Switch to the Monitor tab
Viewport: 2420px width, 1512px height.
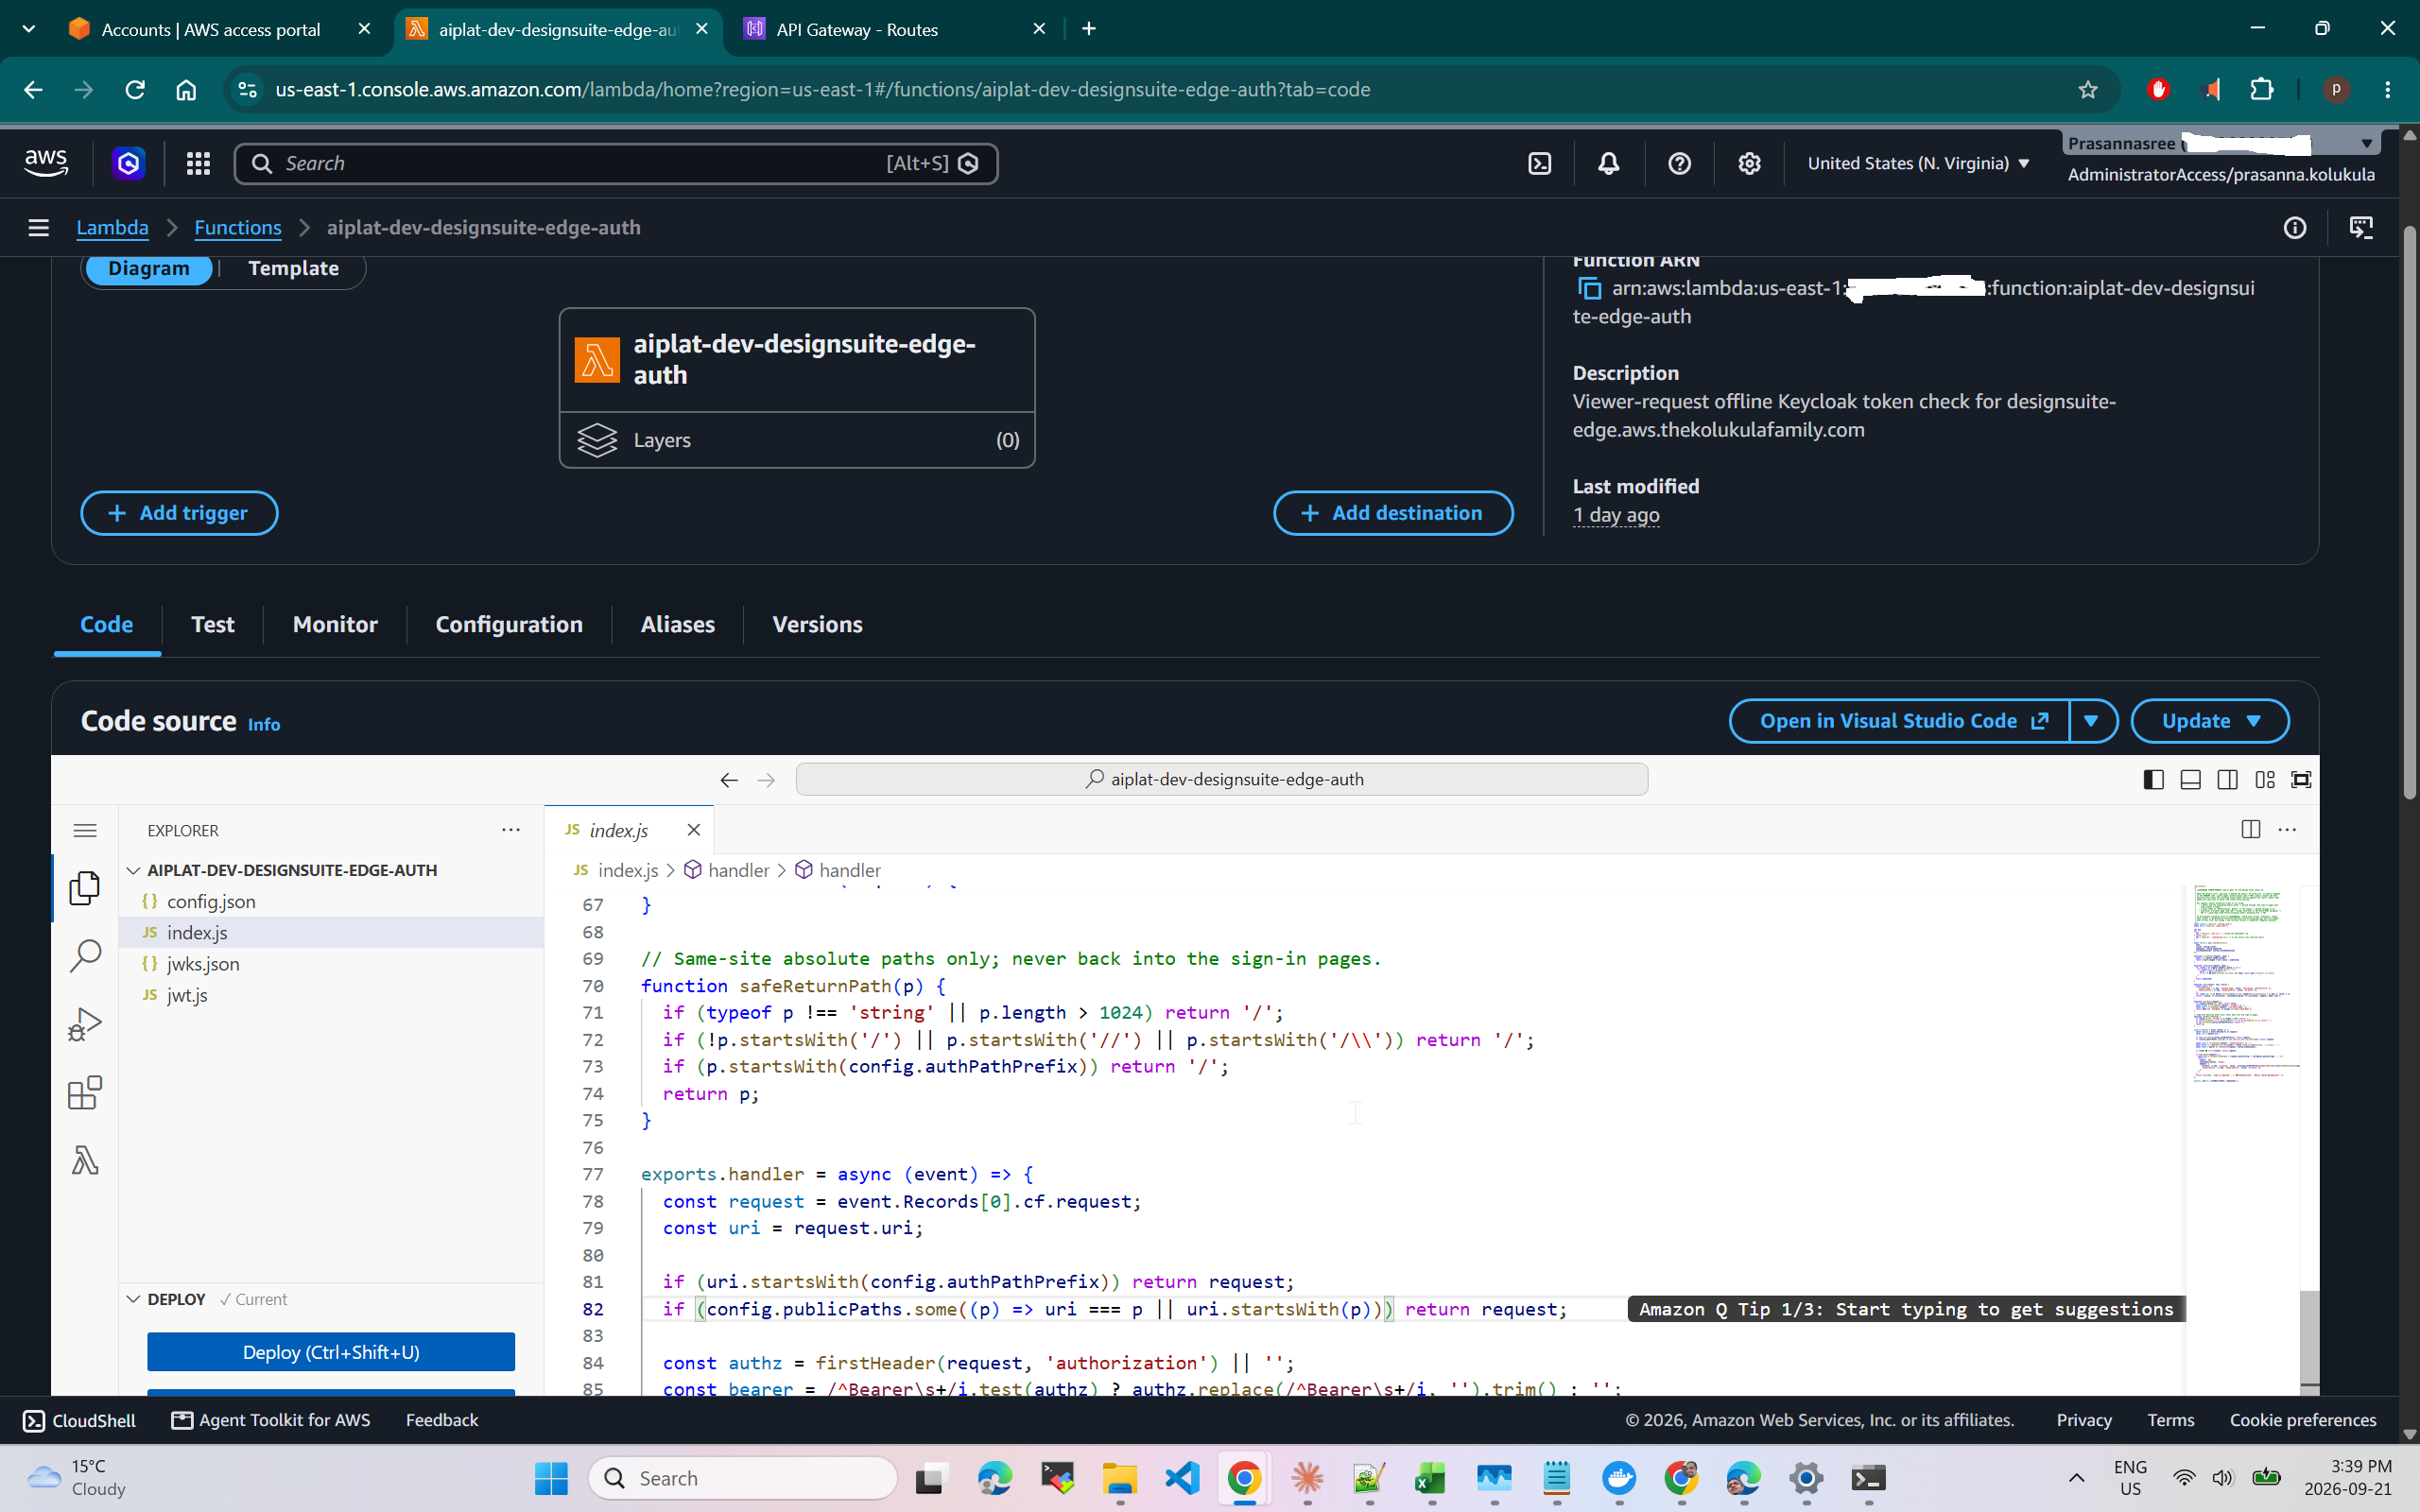pyautogui.click(x=335, y=624)
